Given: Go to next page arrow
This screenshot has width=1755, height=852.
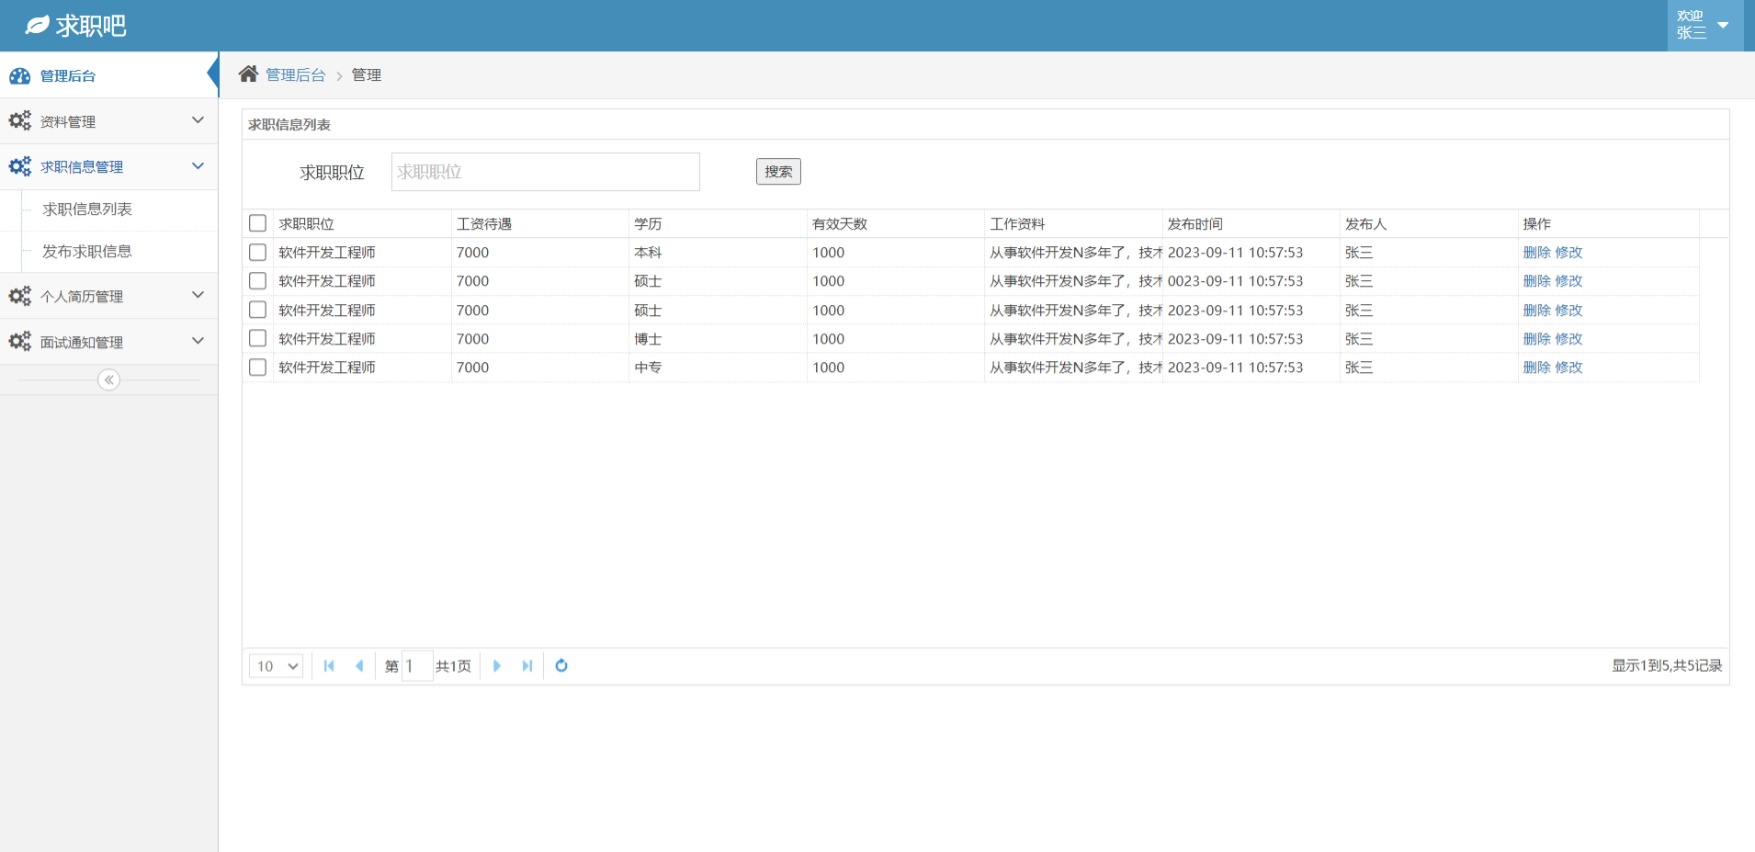Looking at the screenshot, I should (x=497, y=666).
